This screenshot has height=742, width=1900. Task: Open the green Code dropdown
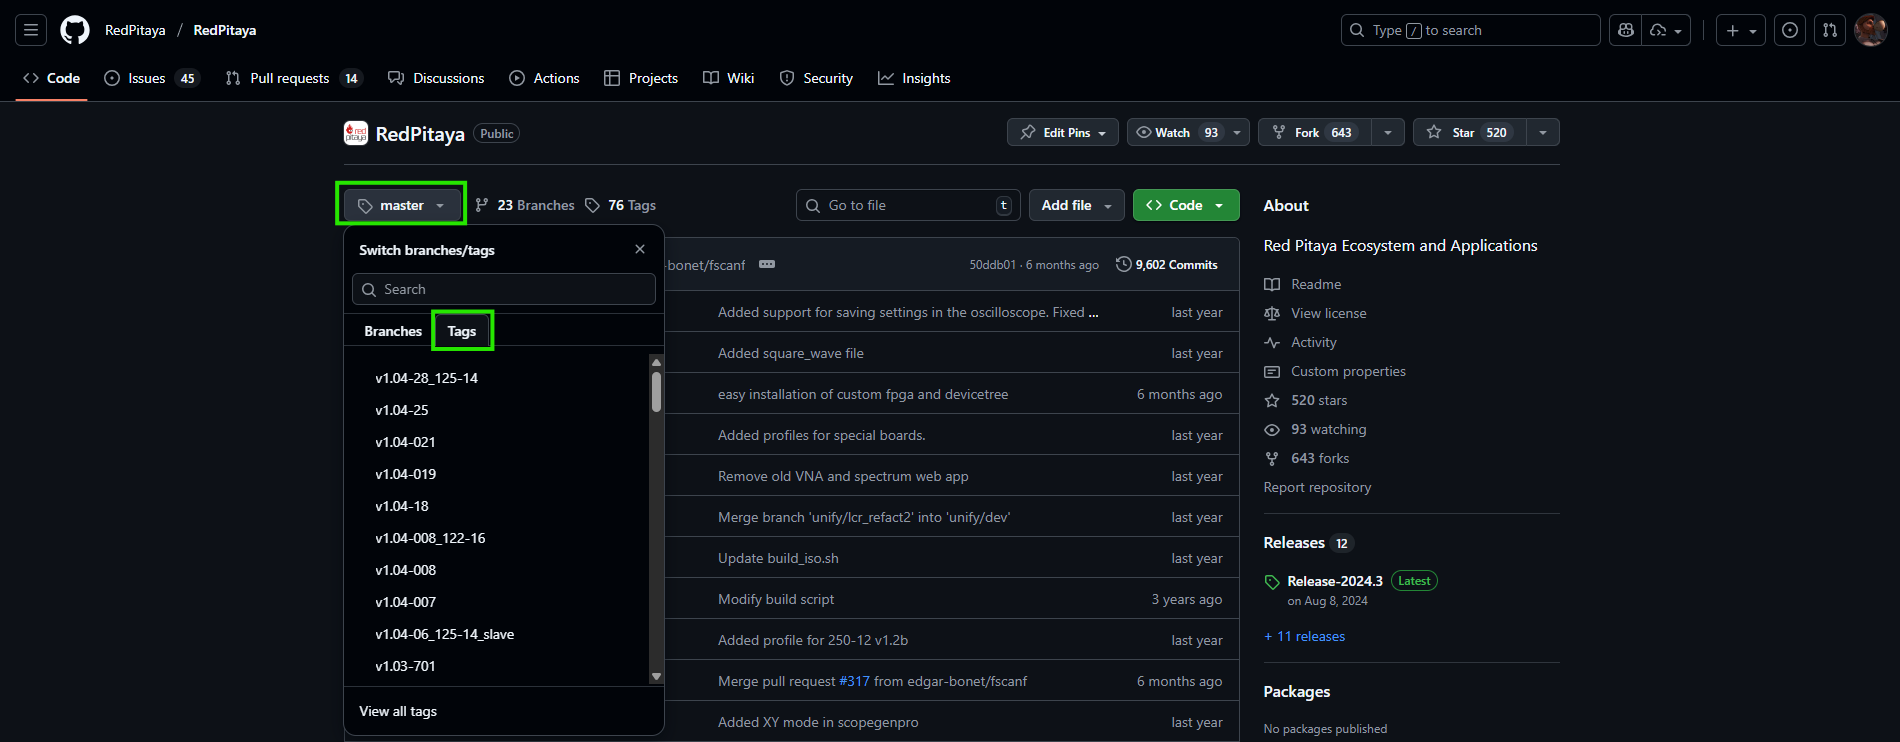(1186, 205)
